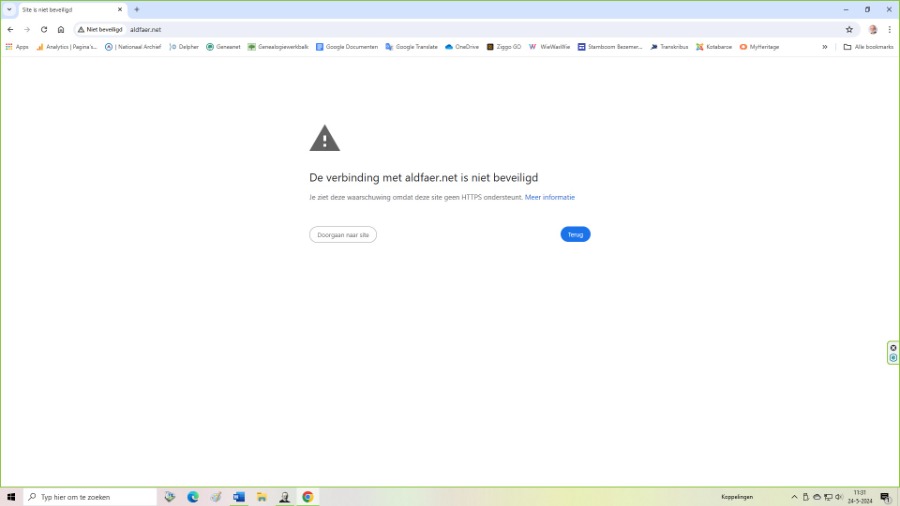Click the browser reload button
This screenshot has width=900, height=506.
coord(44,30)
